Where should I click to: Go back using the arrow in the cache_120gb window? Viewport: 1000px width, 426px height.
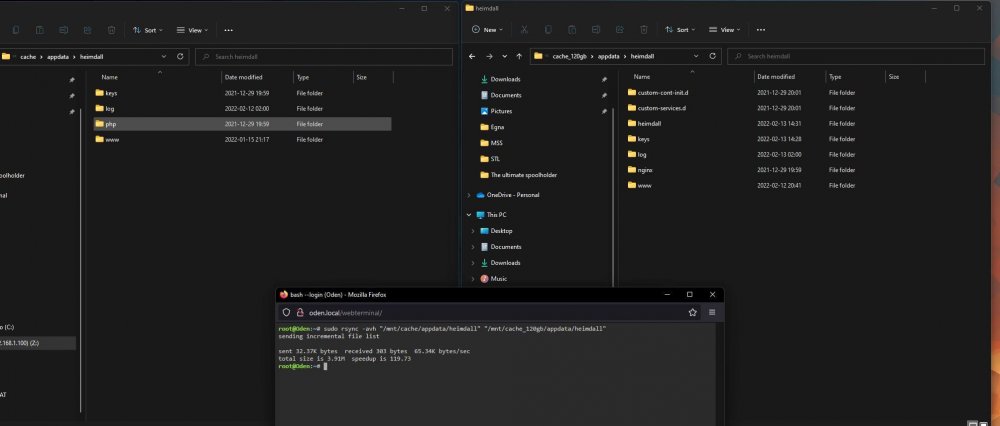click(472, 56)
